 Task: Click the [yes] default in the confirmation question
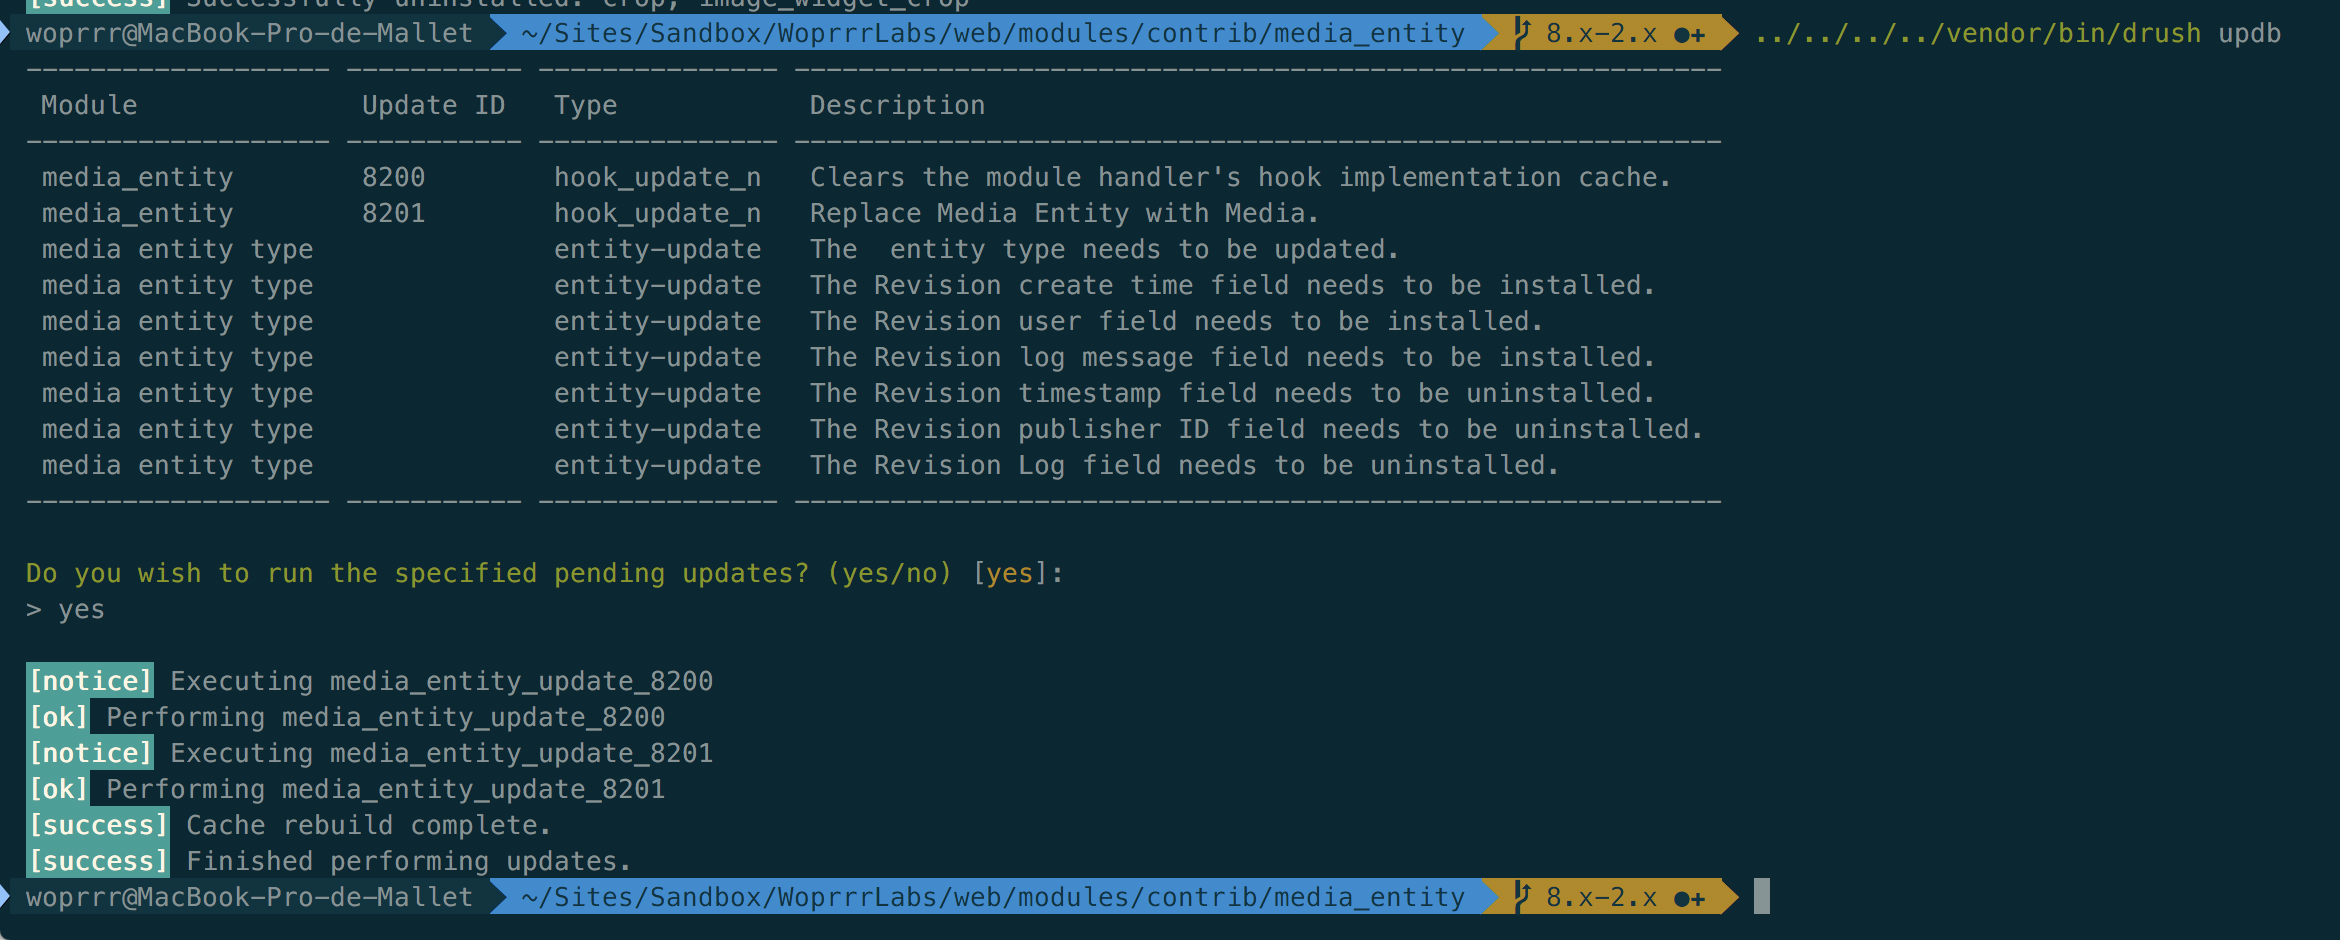[x=1008, y=573]
